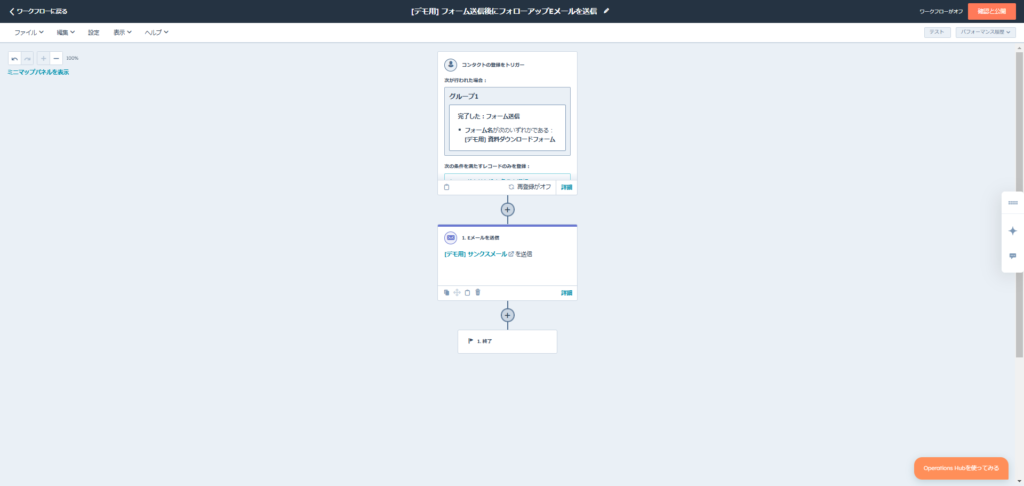Open the ヘルプ menu
Screen dimensions: 1024x486
pos(157,32)
